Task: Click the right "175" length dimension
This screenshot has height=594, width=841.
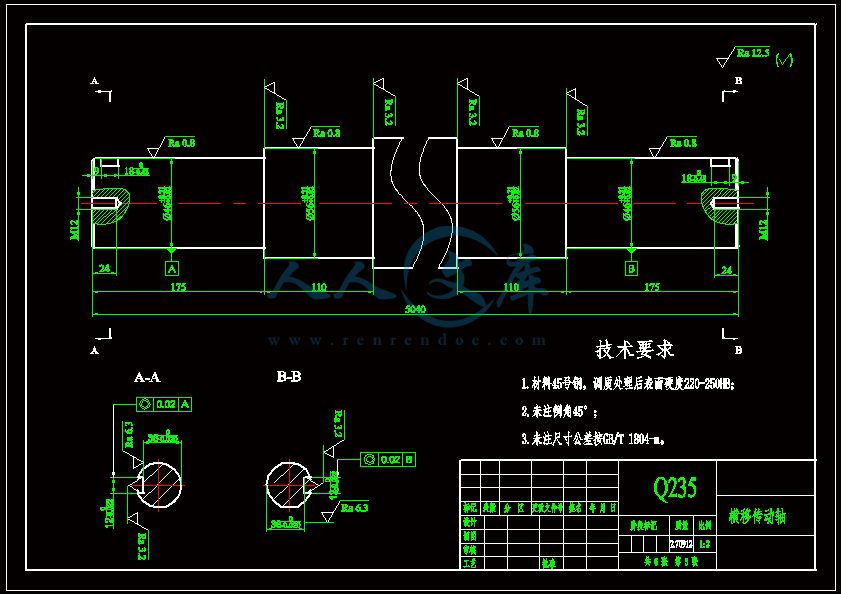Action: pos(652,287)
